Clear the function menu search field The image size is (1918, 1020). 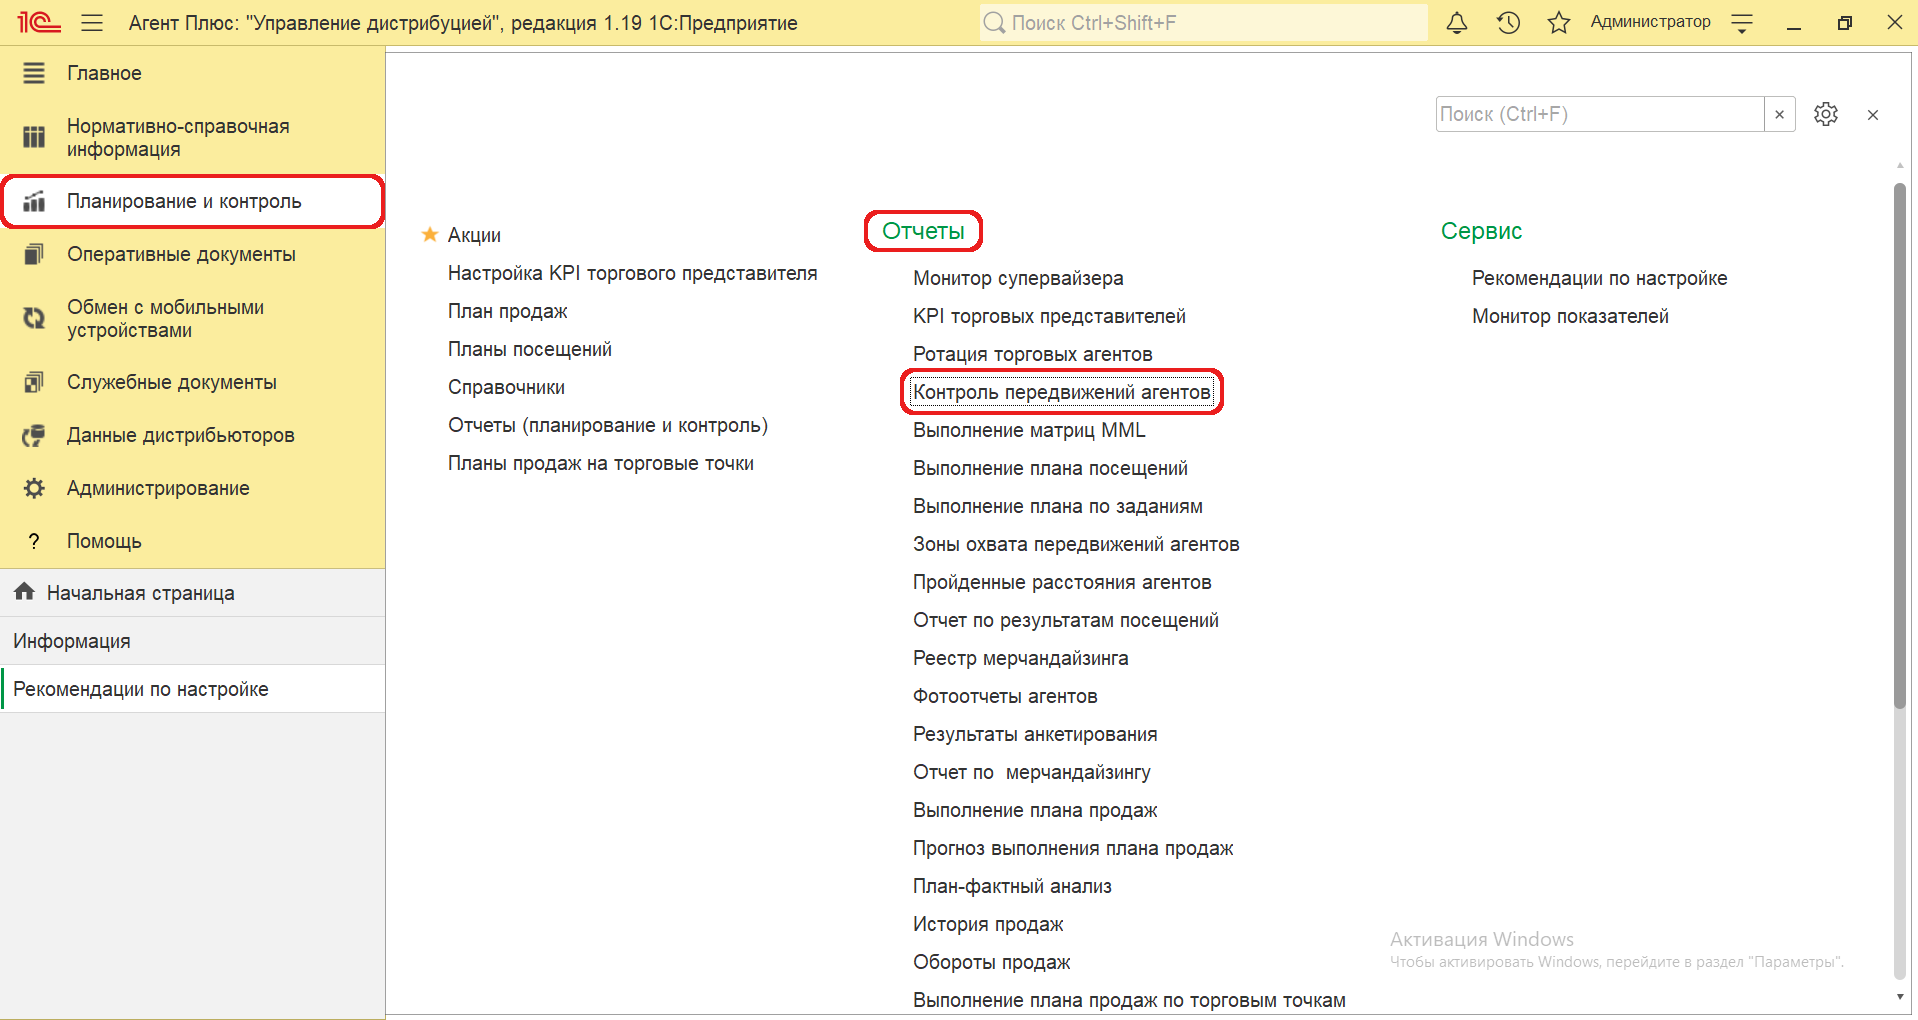pyautogui.click(x=1779, y=114)
